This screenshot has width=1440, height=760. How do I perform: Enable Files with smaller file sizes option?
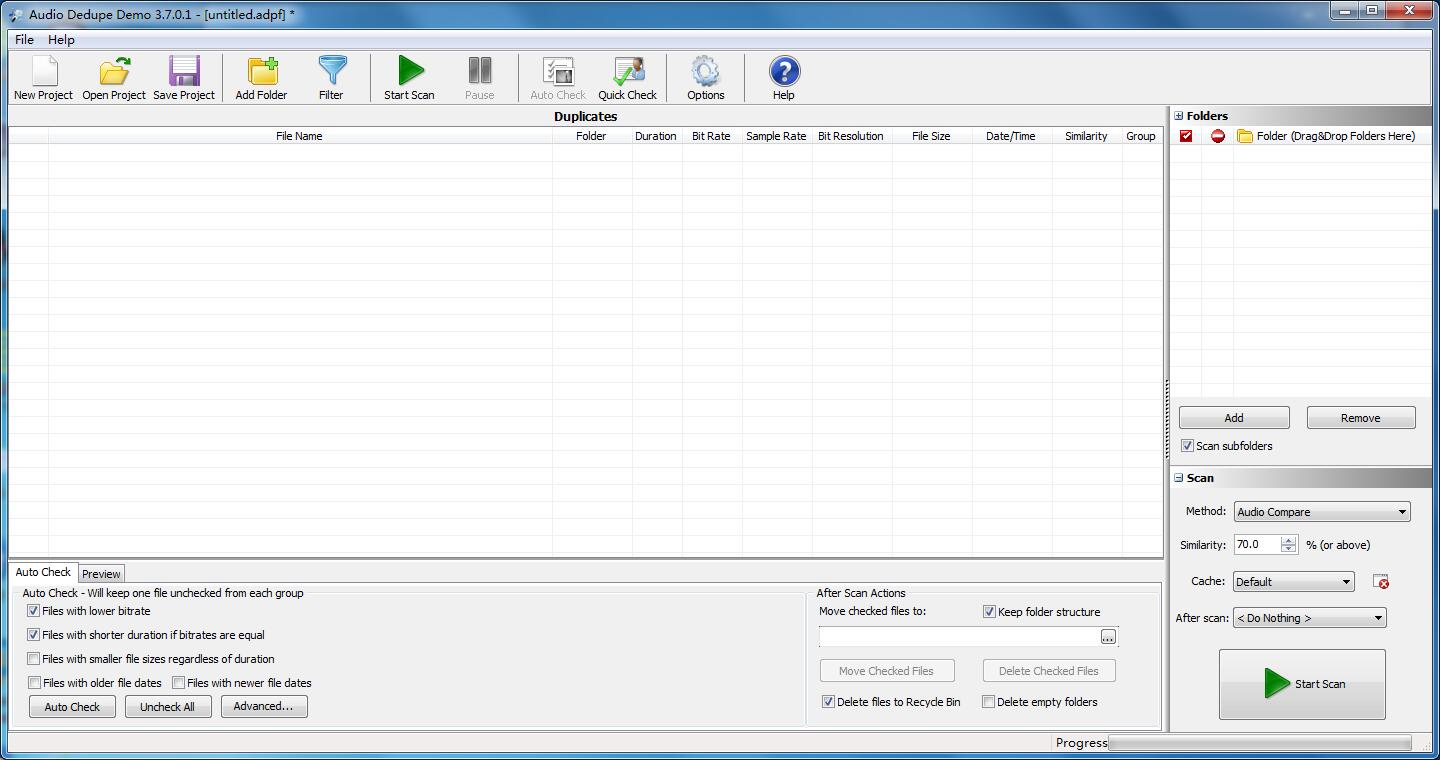[34, 659]
